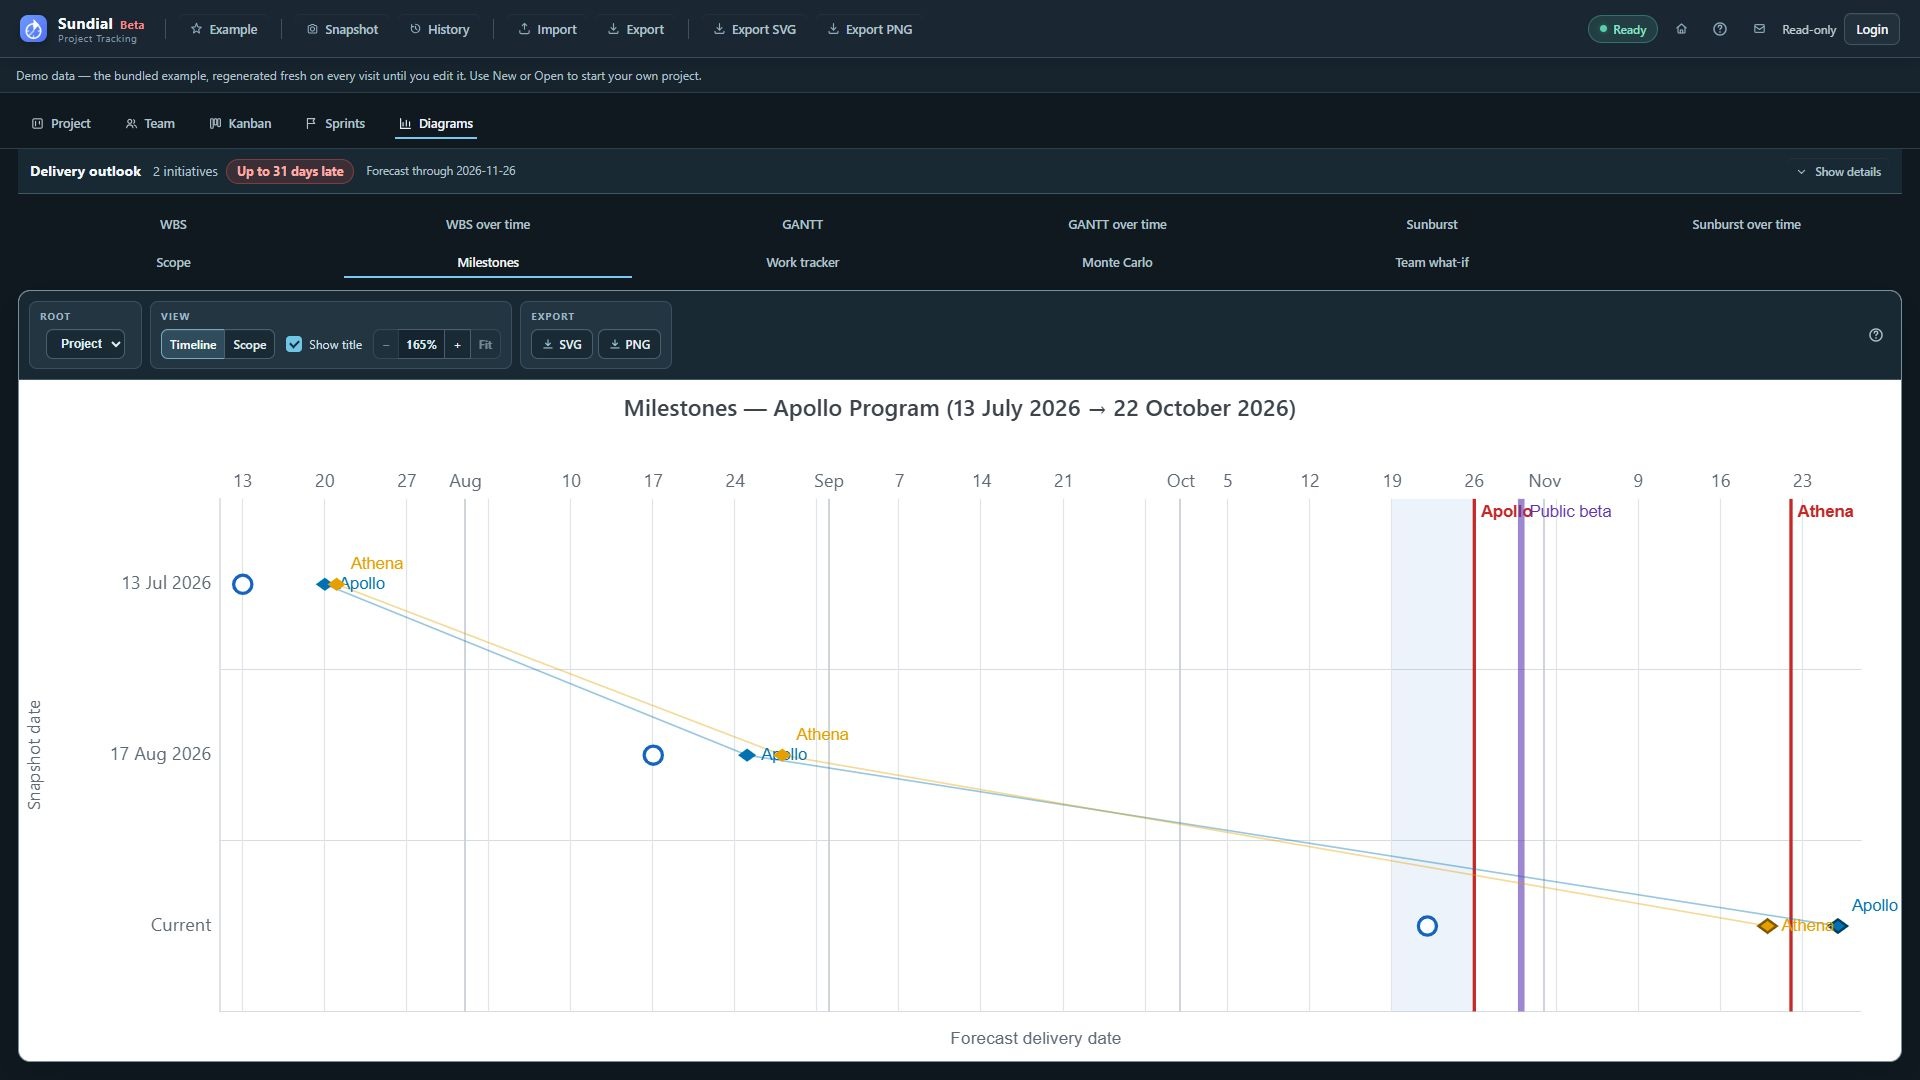The image size is (1920, 1080).
Task: Switch view to Scope toggle
Action: point(250,345)
